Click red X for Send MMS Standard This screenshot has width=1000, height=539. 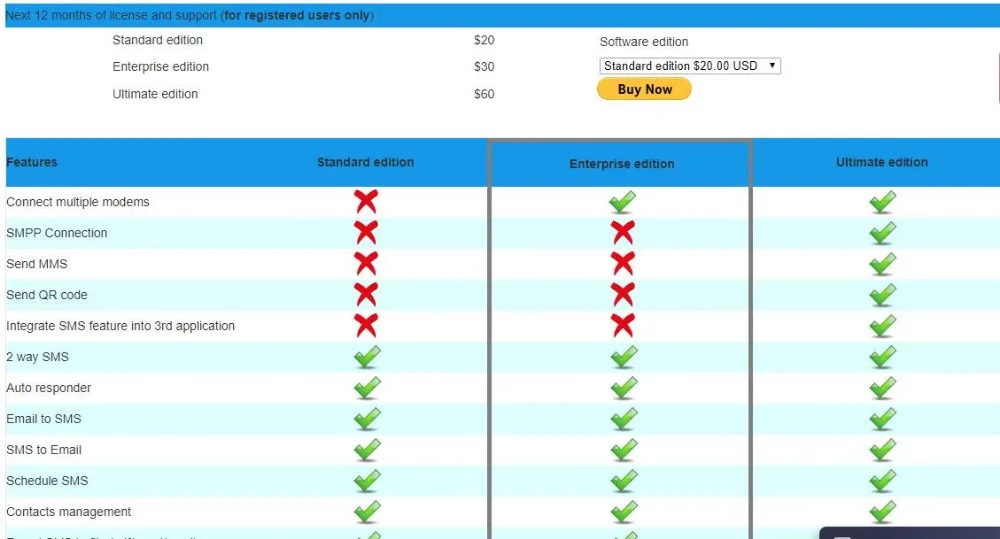coord(366,263)
